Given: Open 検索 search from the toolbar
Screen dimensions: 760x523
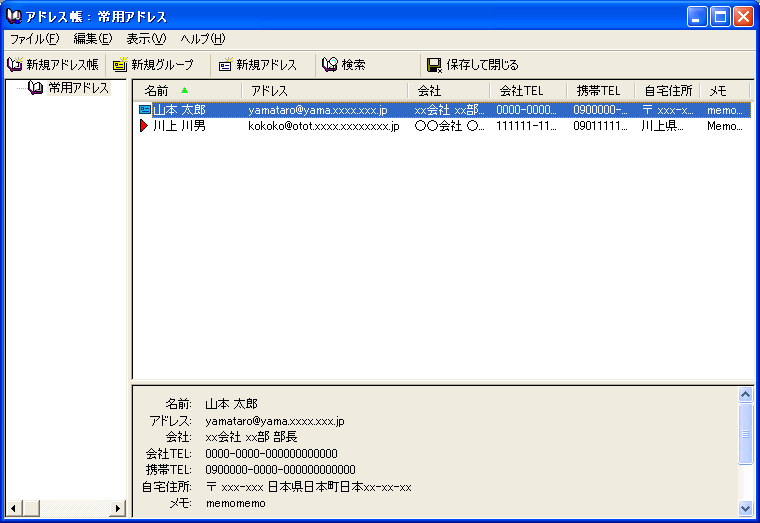Looking at the screenshot, I should [x=330, y=65].
